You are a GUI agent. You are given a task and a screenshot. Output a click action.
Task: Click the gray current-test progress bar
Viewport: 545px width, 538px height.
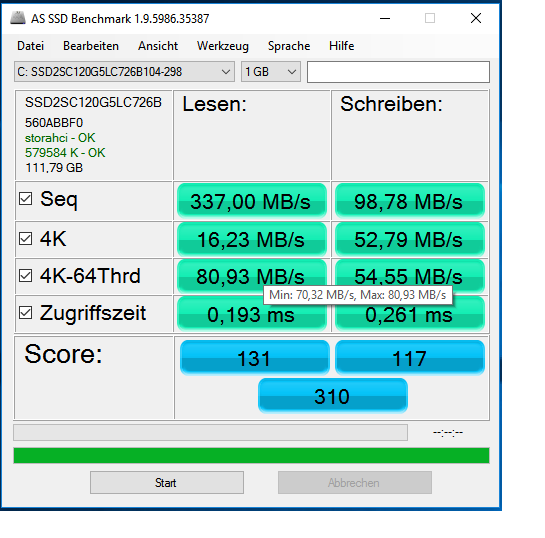tap(210, 433)
